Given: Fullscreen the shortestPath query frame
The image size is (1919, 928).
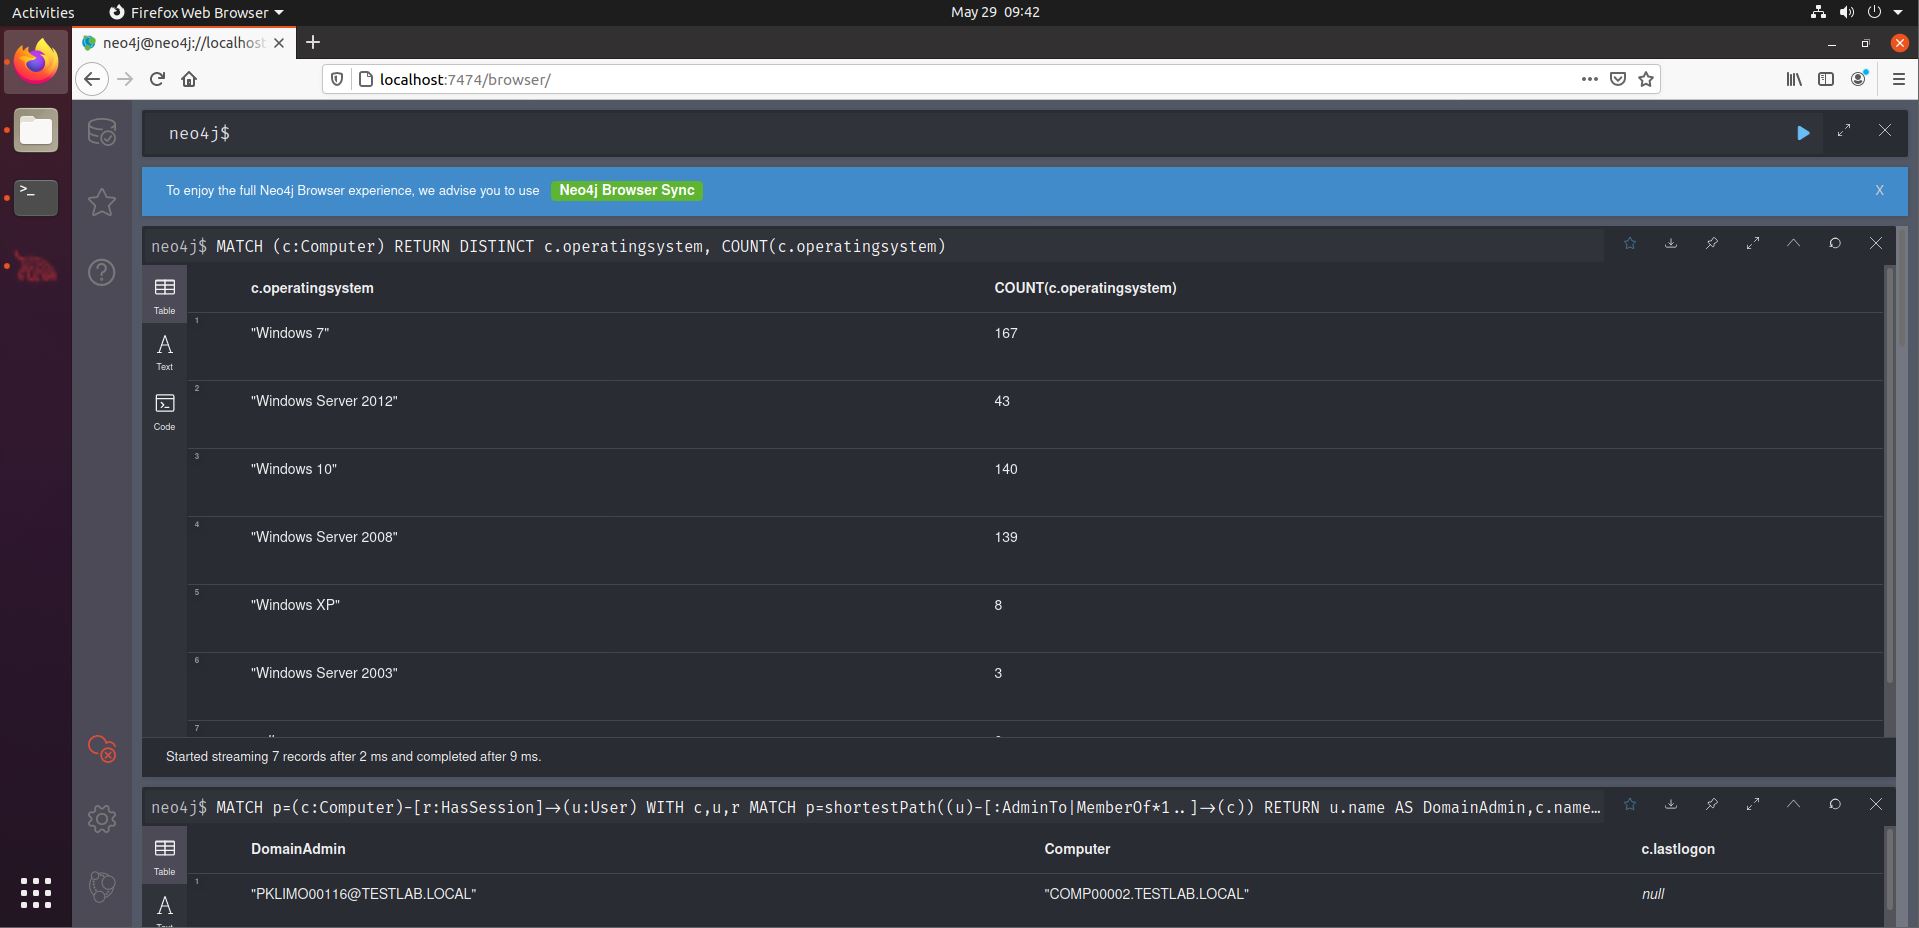Looking at the screenshot, I should click(x=1753, y=805).
